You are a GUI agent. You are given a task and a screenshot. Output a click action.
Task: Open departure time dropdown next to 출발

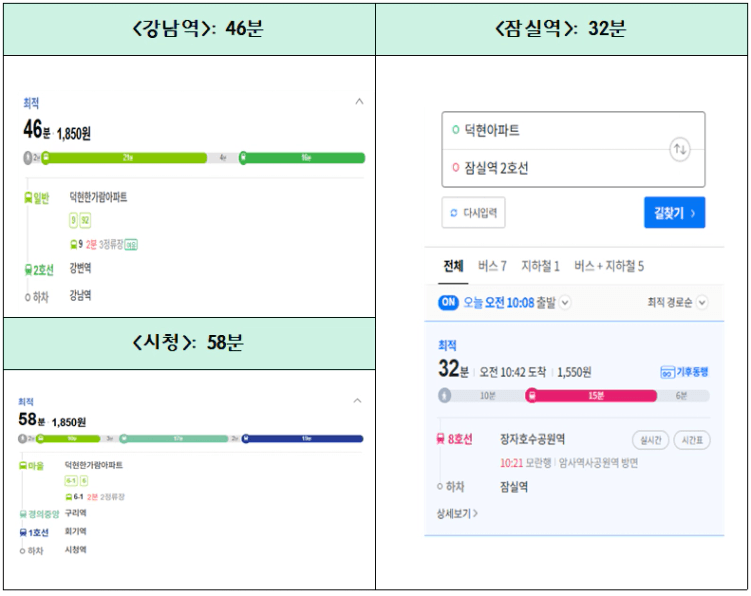point(565,303)
